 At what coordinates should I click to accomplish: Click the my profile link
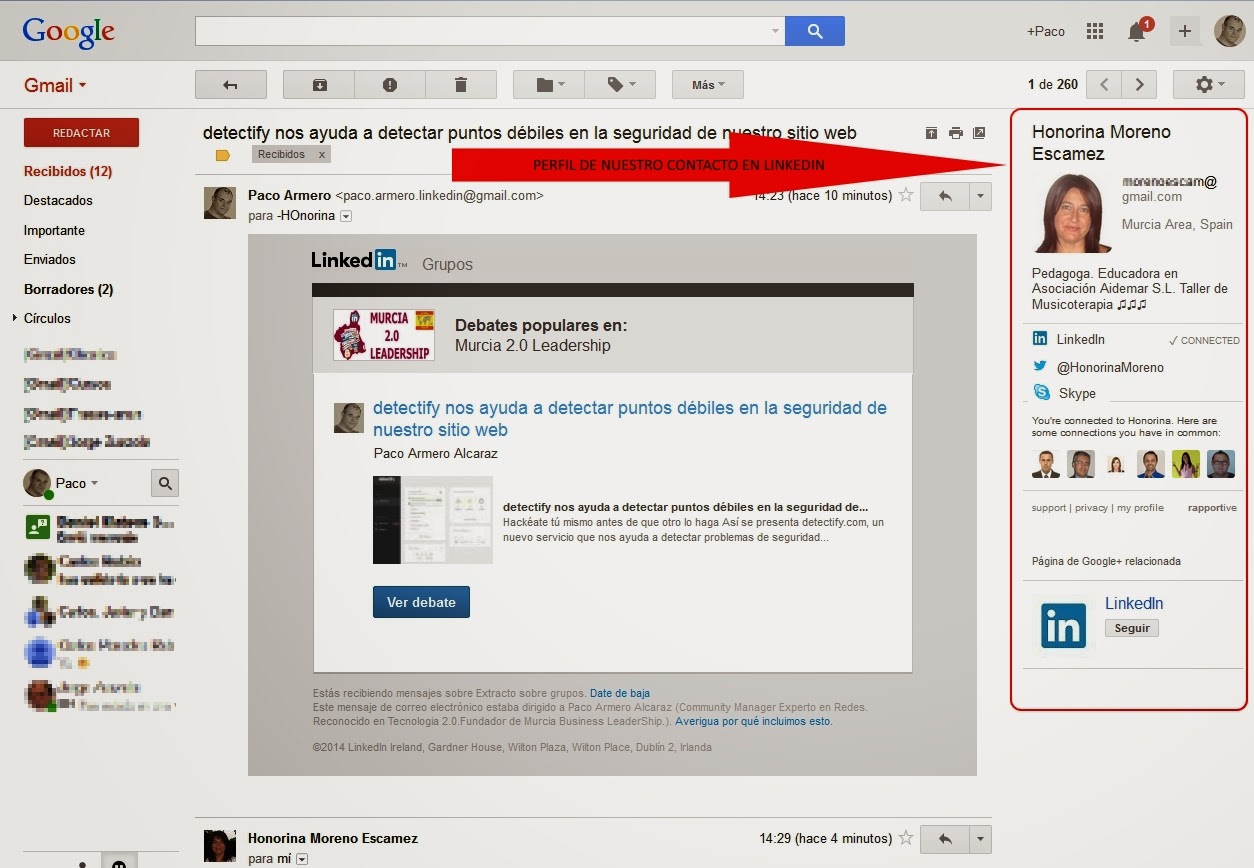[1140, 508]
